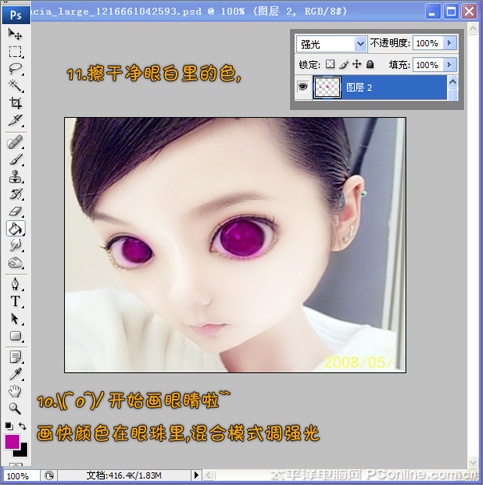The height and width of the screenshot is (485, 483).
Task: Select the Smudge tool
Action: 15,246
